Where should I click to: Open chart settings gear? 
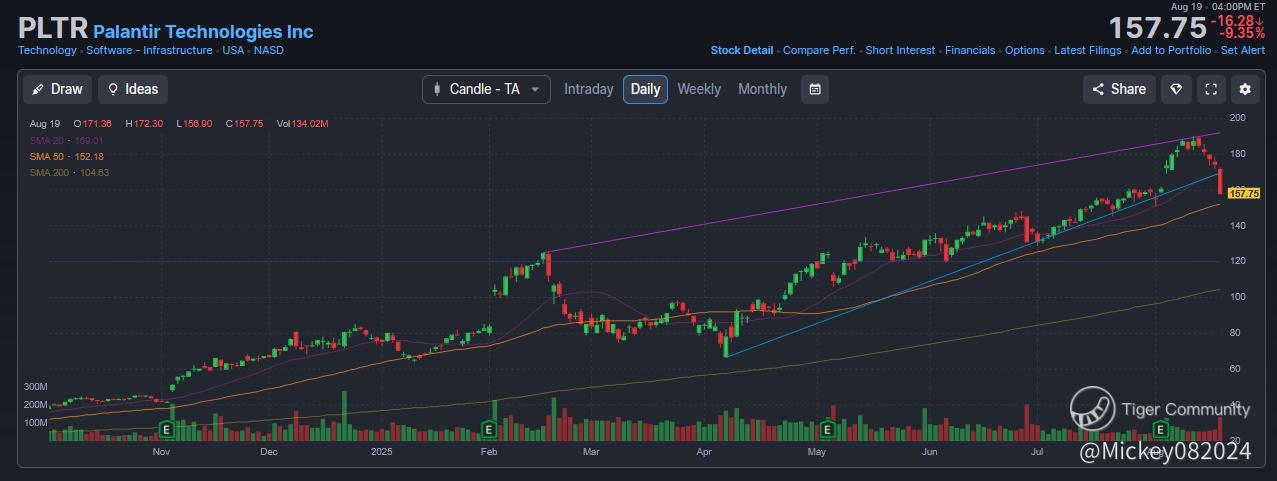pos(1245,89)
